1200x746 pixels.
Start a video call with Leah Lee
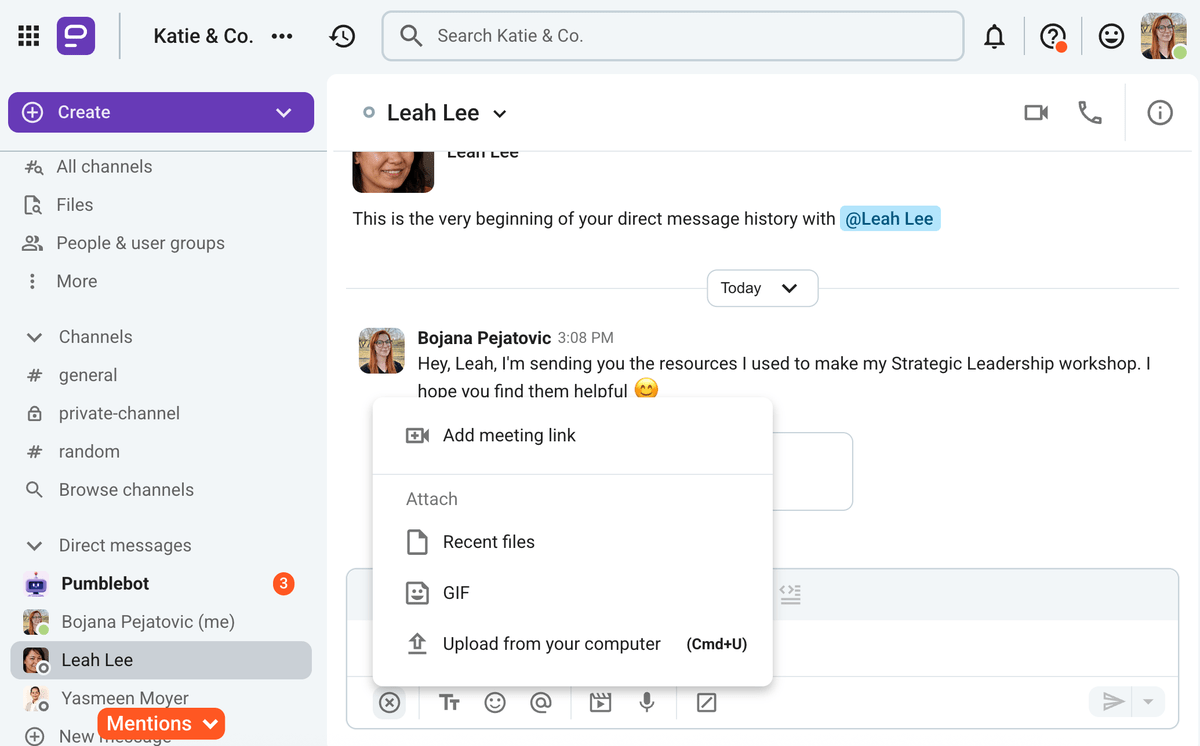[1036, 113]
